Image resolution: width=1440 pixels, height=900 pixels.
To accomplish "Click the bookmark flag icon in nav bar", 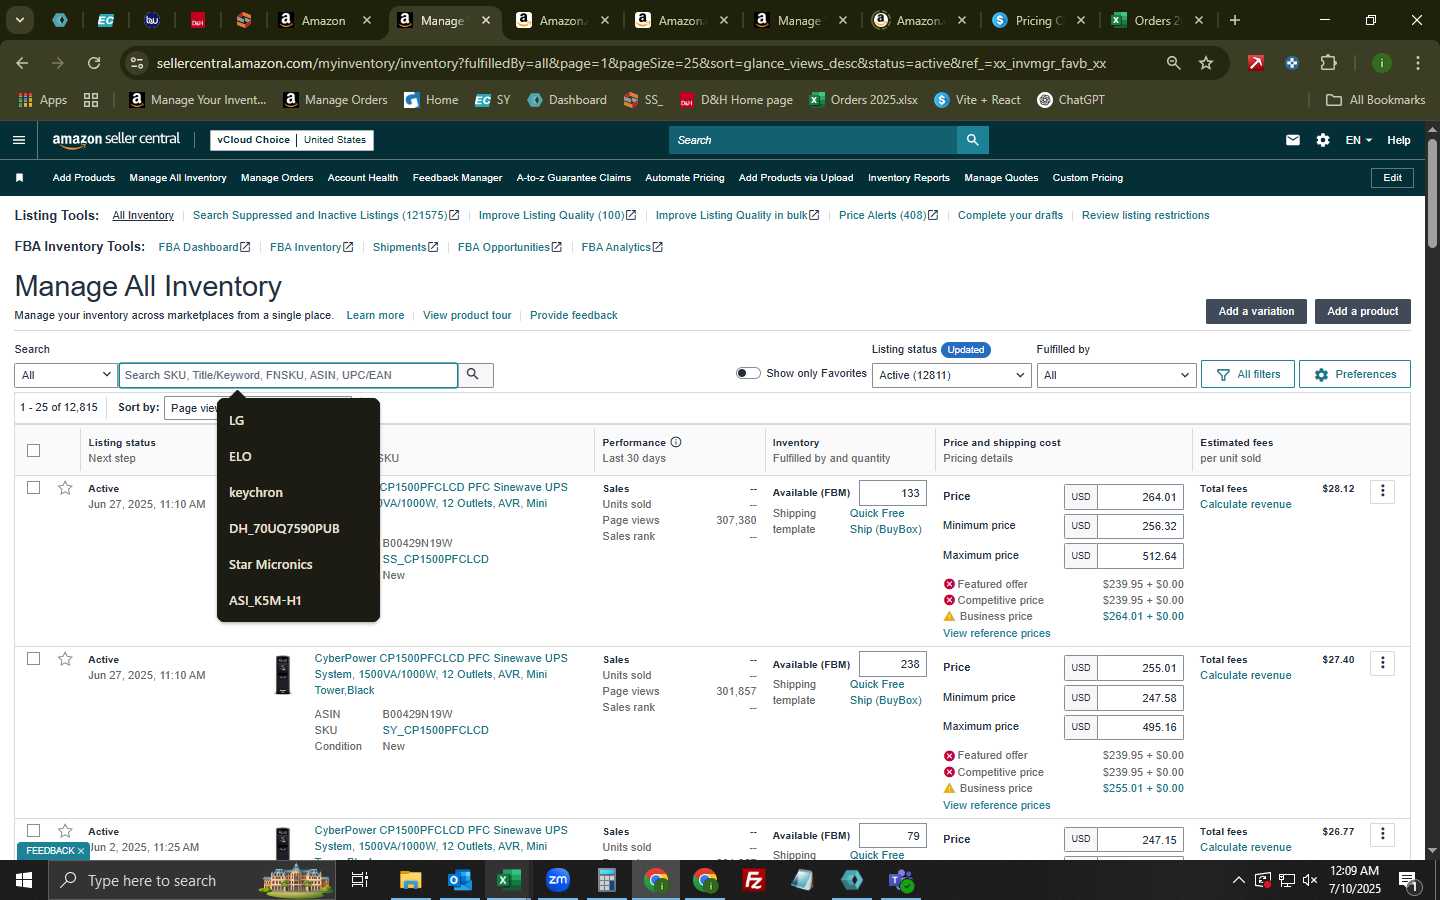I will pos(19,178).
